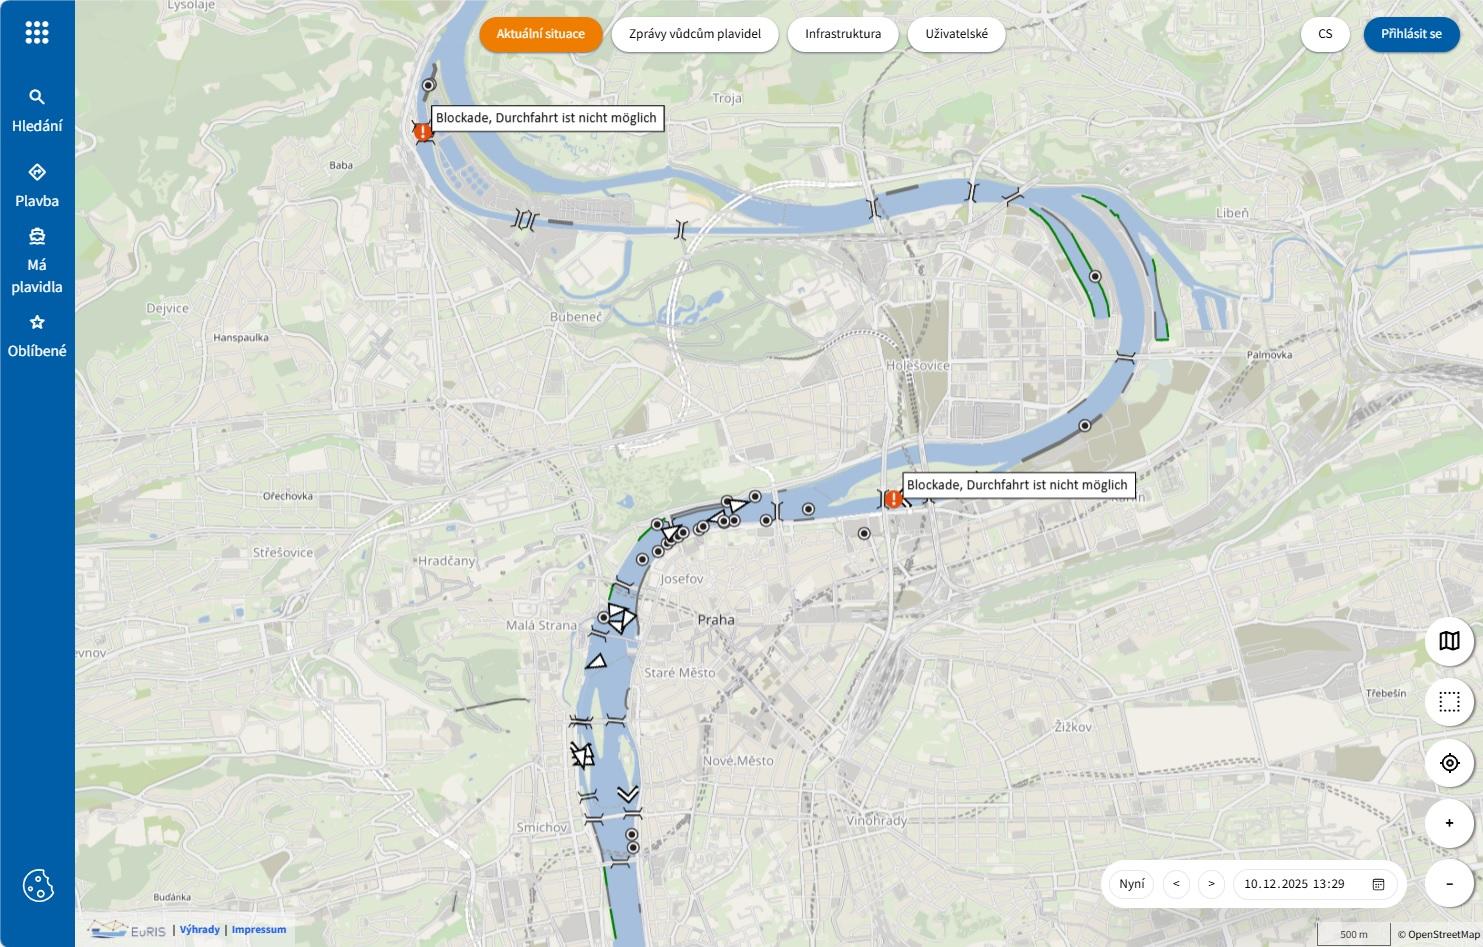The image size is (1483, 947).
Task: Center map on my location
Action: tap(1449, 763)
